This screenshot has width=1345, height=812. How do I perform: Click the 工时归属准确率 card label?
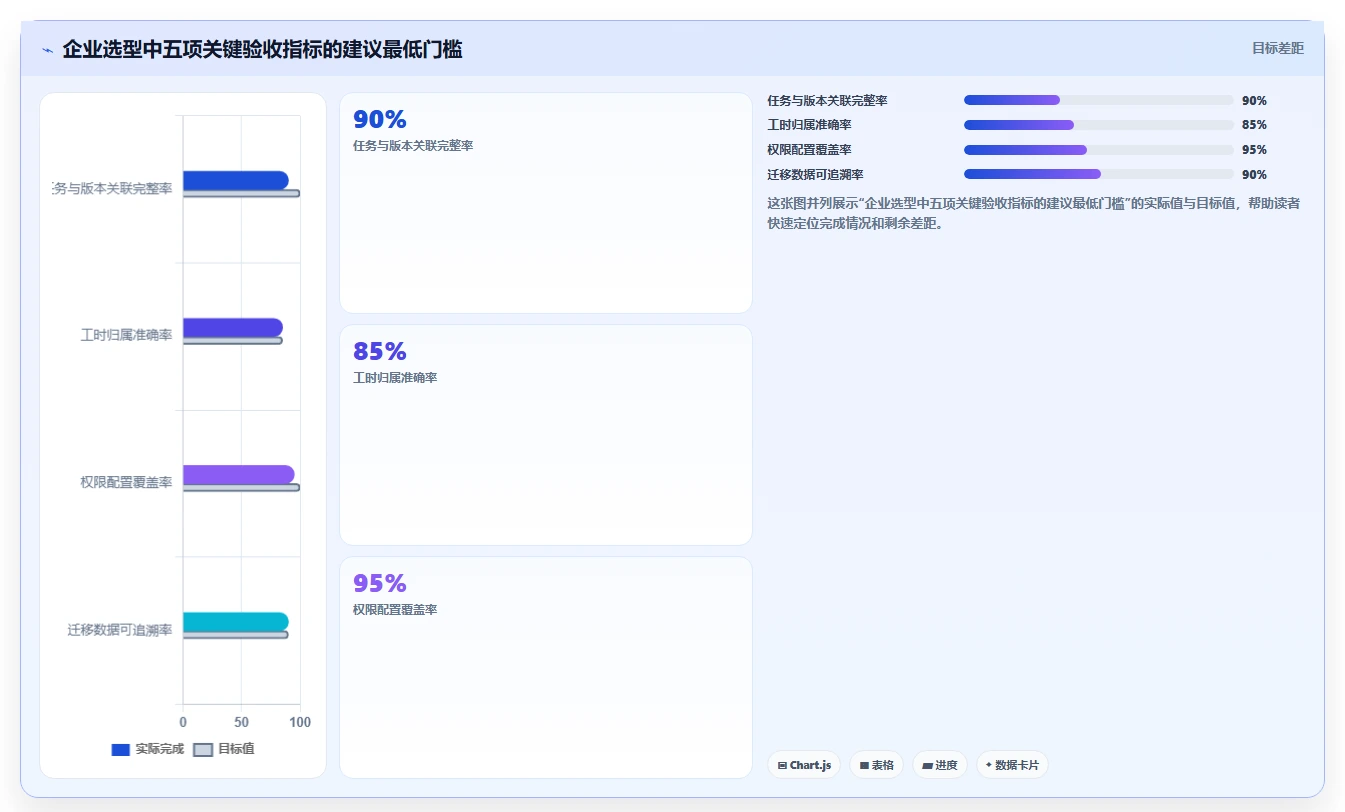click(395, 378)
